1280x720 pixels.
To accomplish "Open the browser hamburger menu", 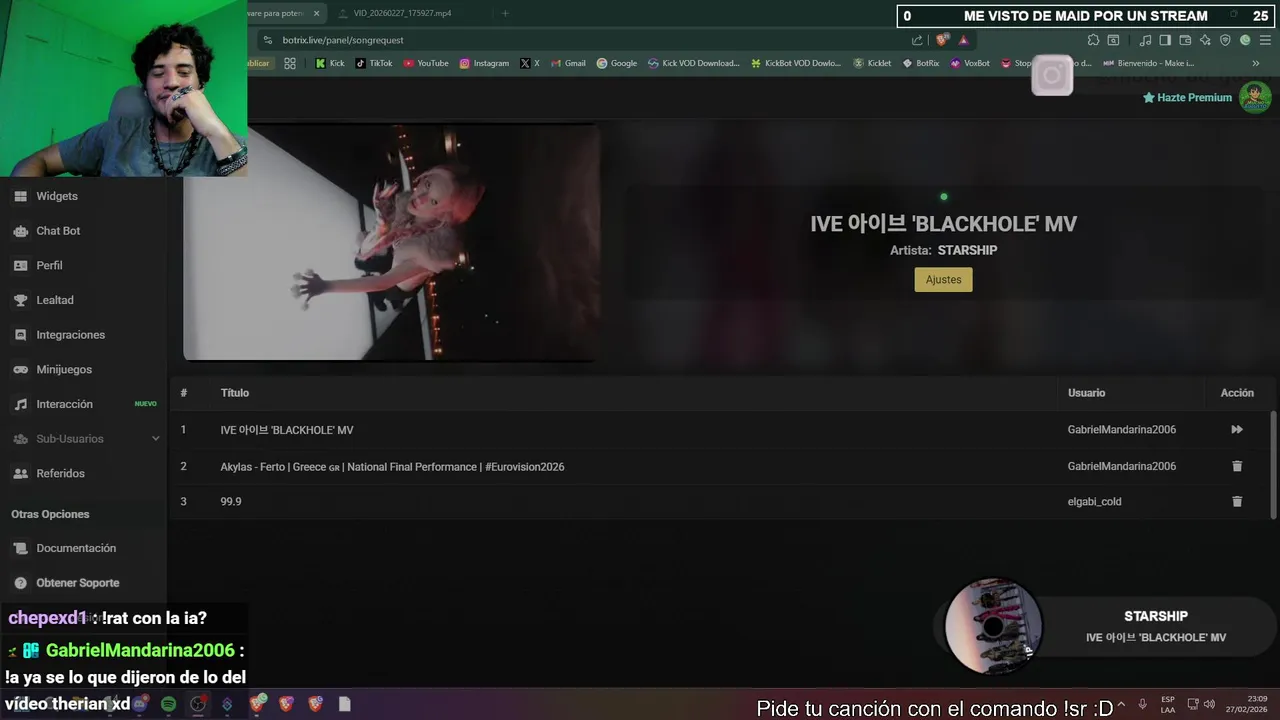I will click(x=1265, y=40).
